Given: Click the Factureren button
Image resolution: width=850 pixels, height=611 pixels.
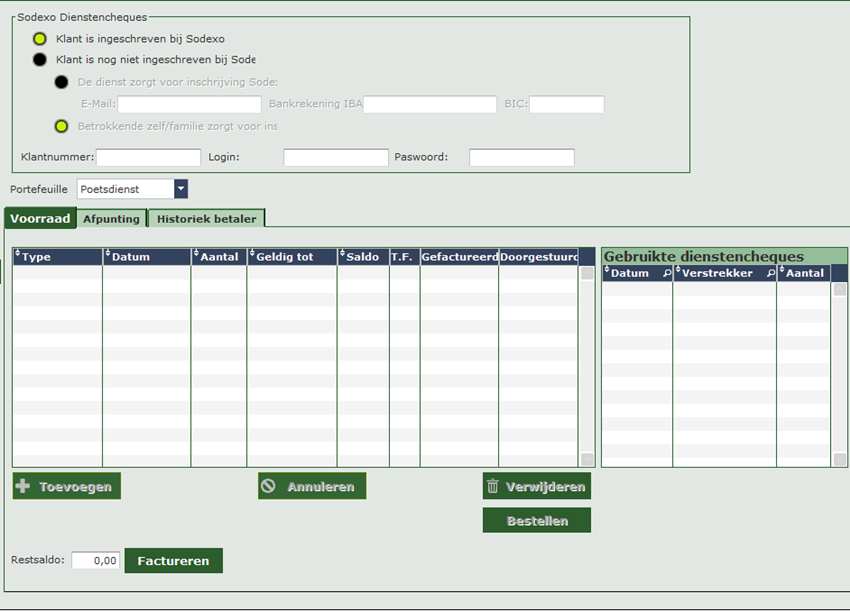Looking at the screenshot, I should pyautogui.click(x=173, y=561).
